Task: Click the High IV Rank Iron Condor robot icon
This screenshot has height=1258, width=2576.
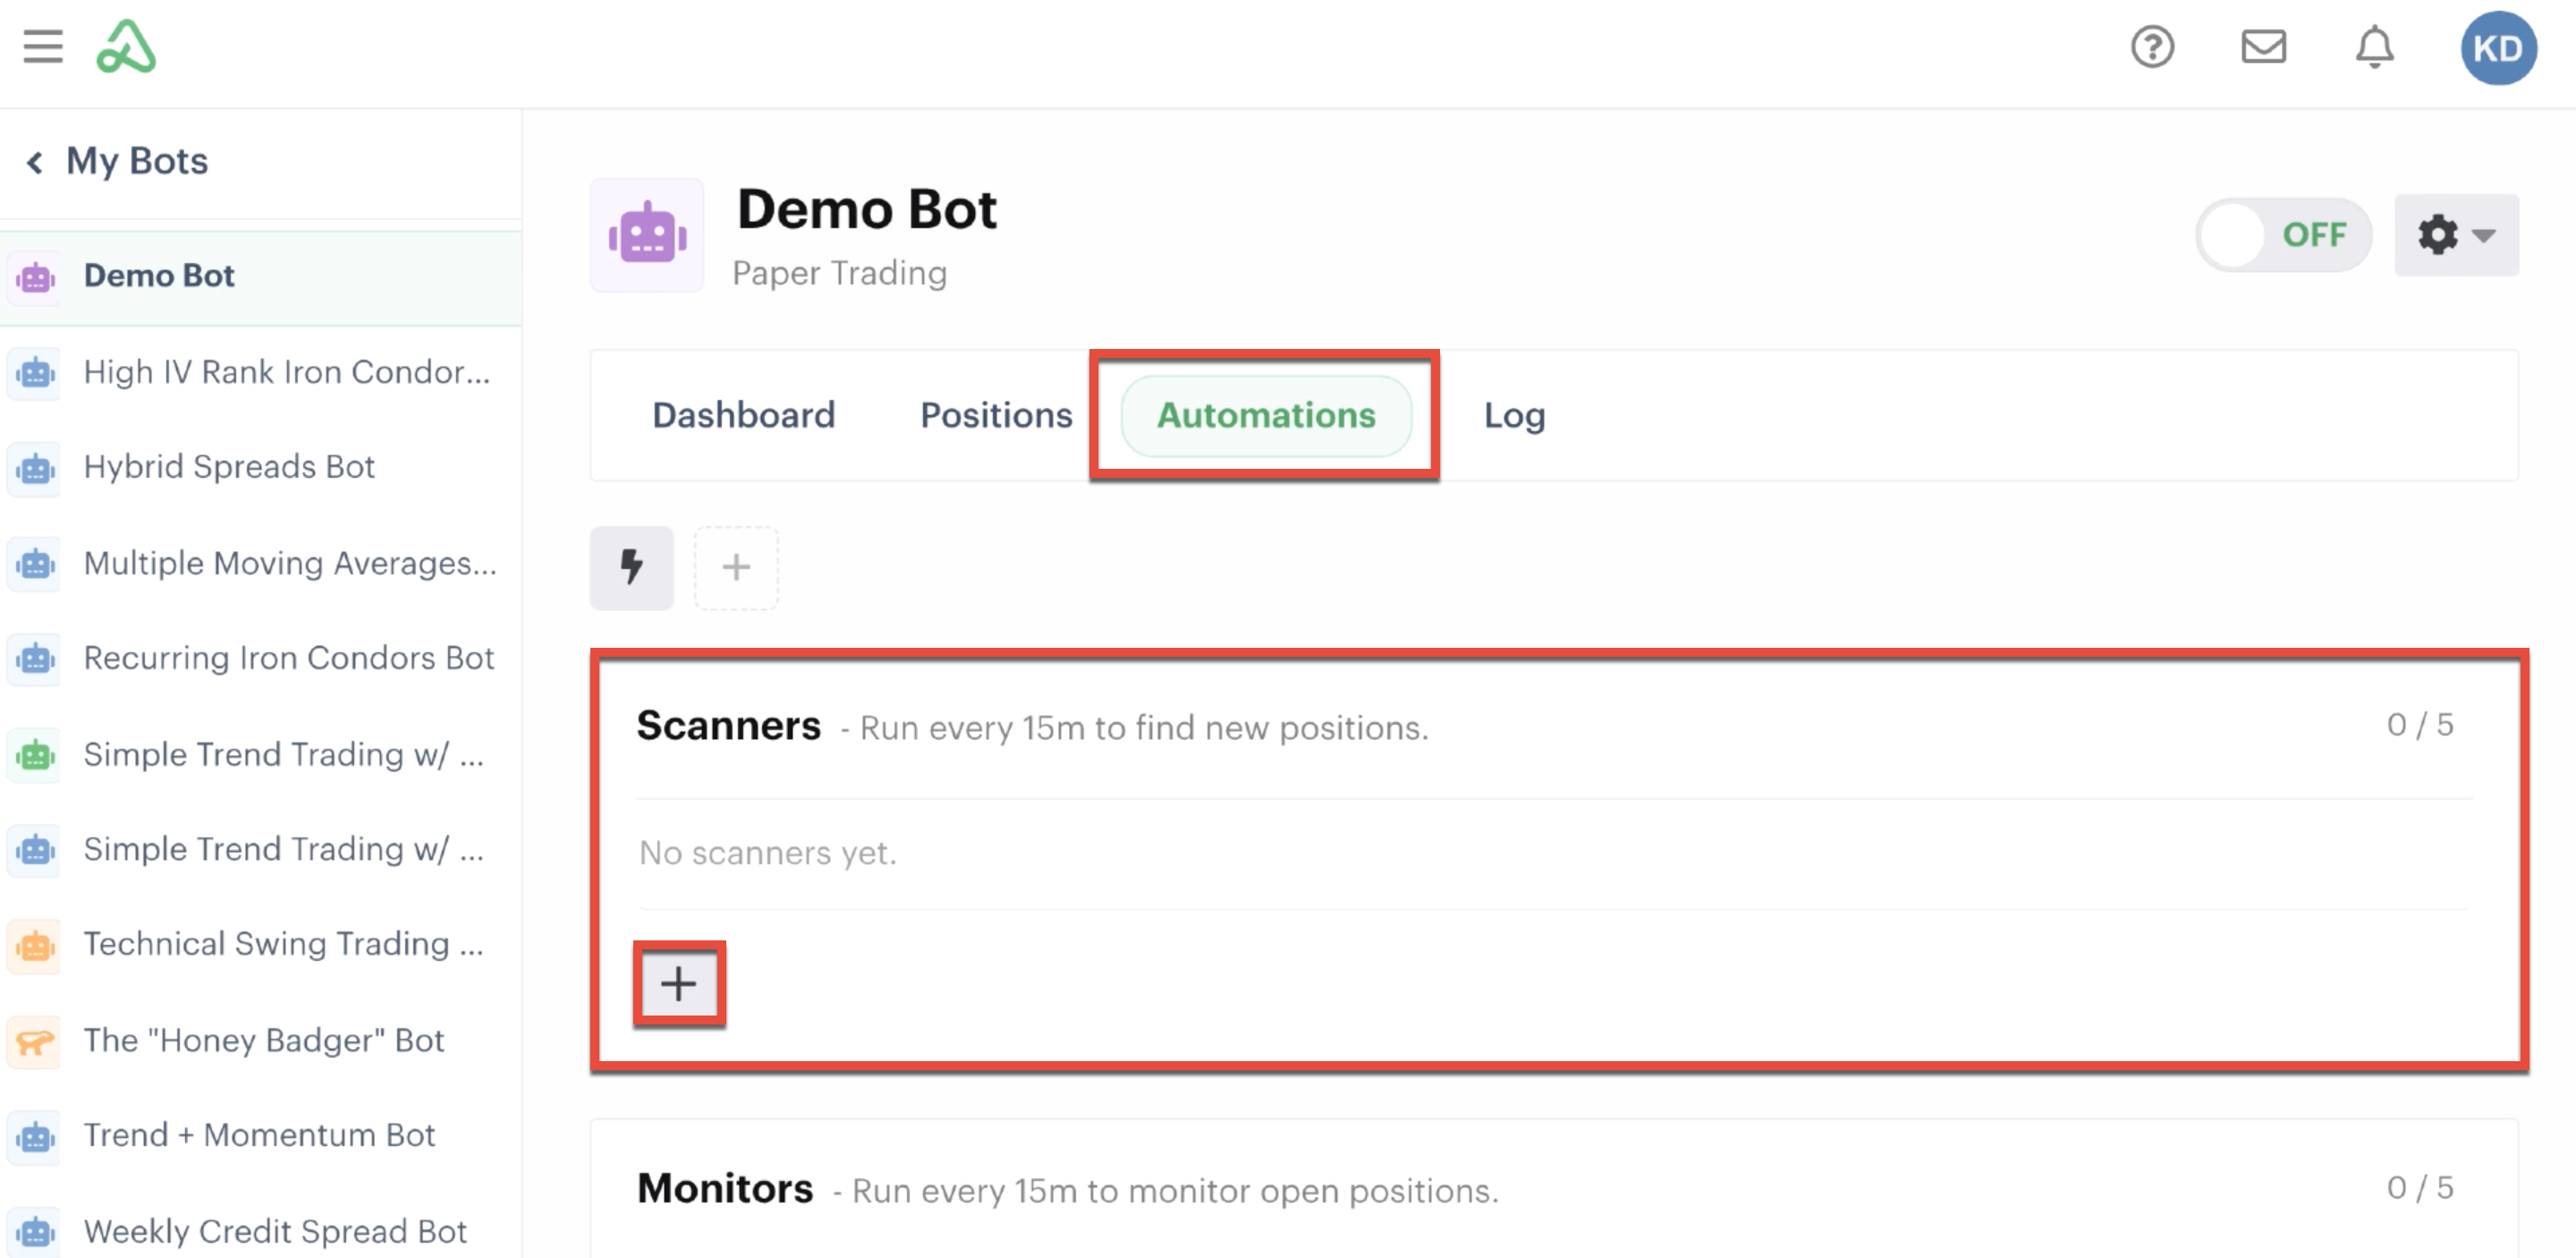Action: pos(35,373)
